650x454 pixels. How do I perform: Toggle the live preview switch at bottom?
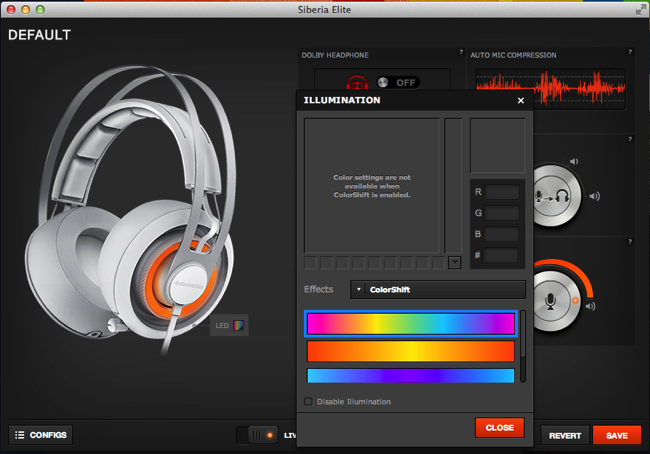(x=257, y=435)
